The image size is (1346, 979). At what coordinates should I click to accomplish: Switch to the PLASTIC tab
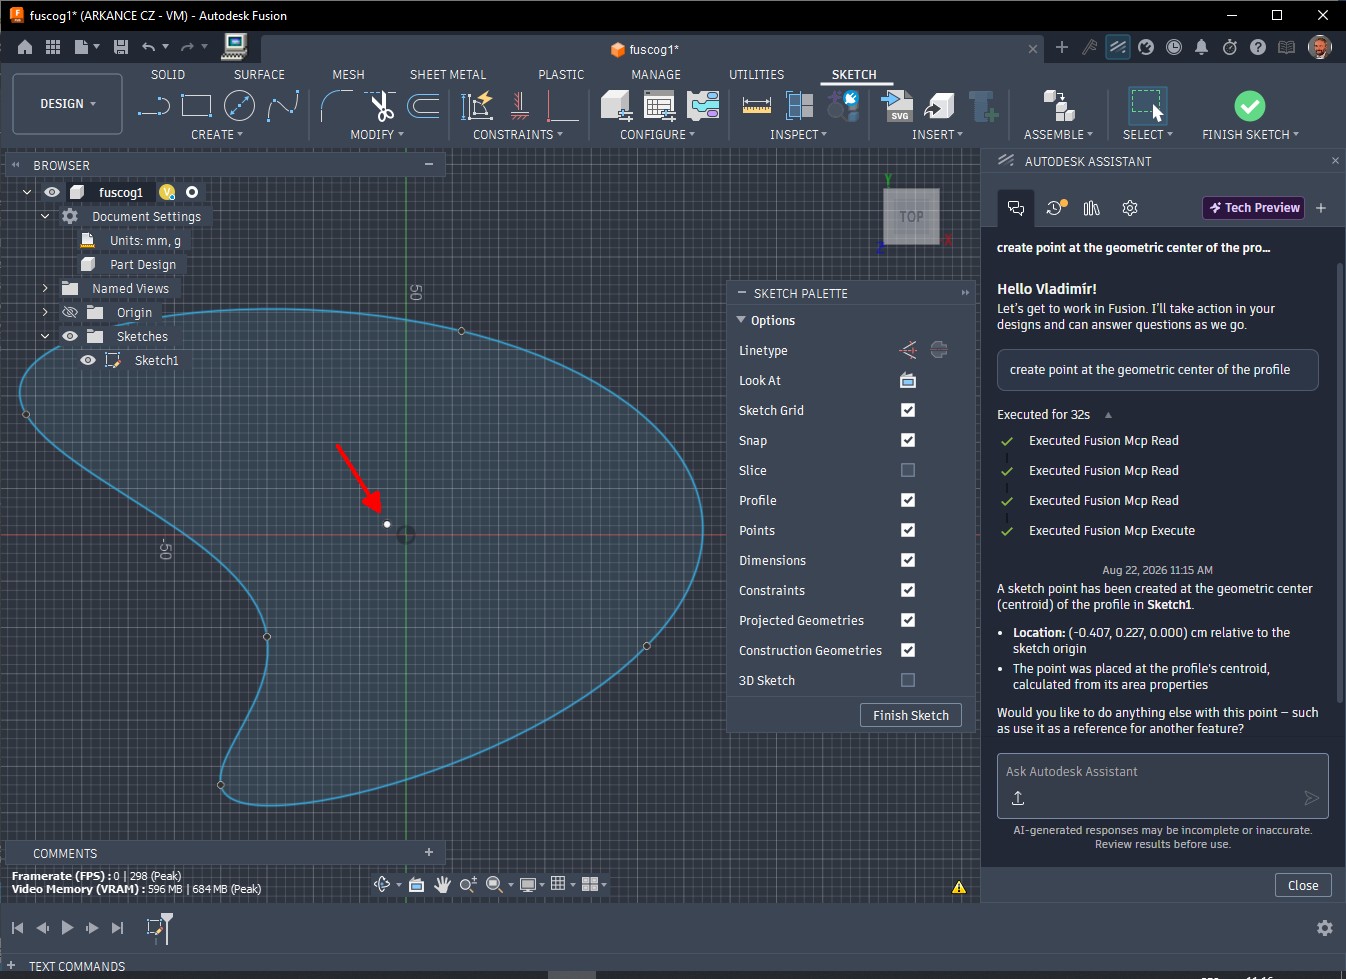click(x=561, y=75)
